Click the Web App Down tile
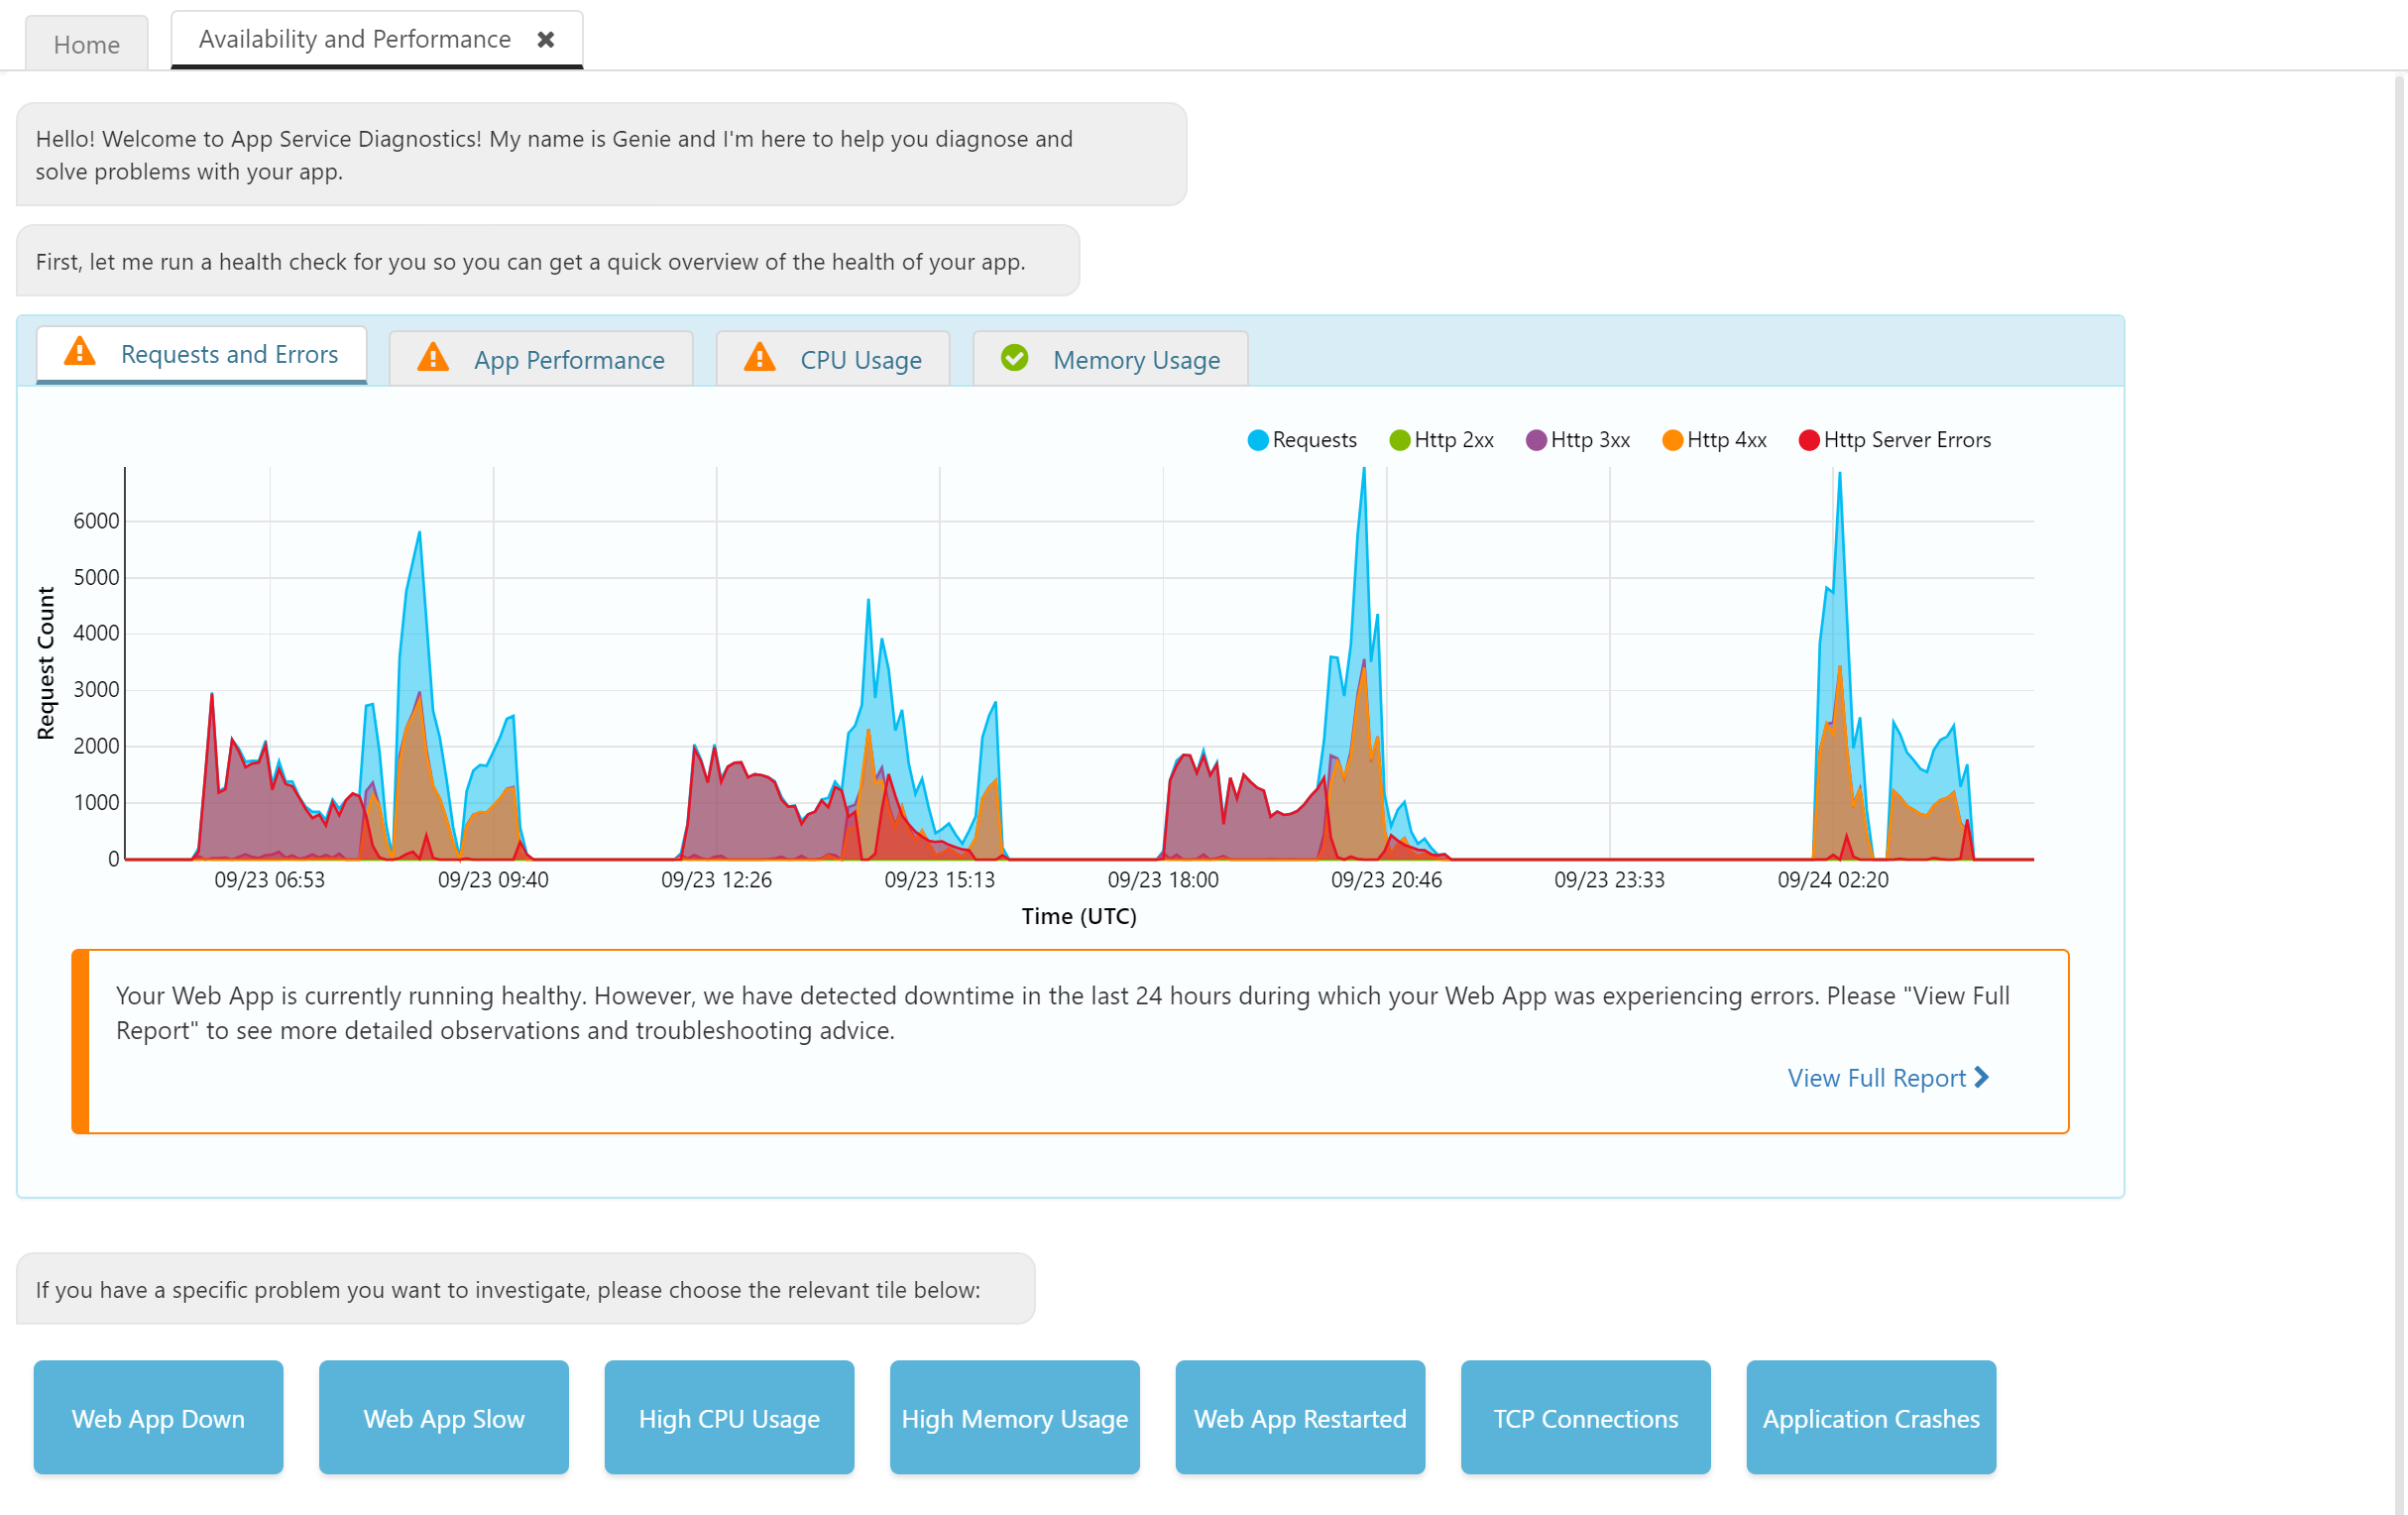Image resolution: width=2408 pixels, height=1515 pixels. tap(158, 1417)
